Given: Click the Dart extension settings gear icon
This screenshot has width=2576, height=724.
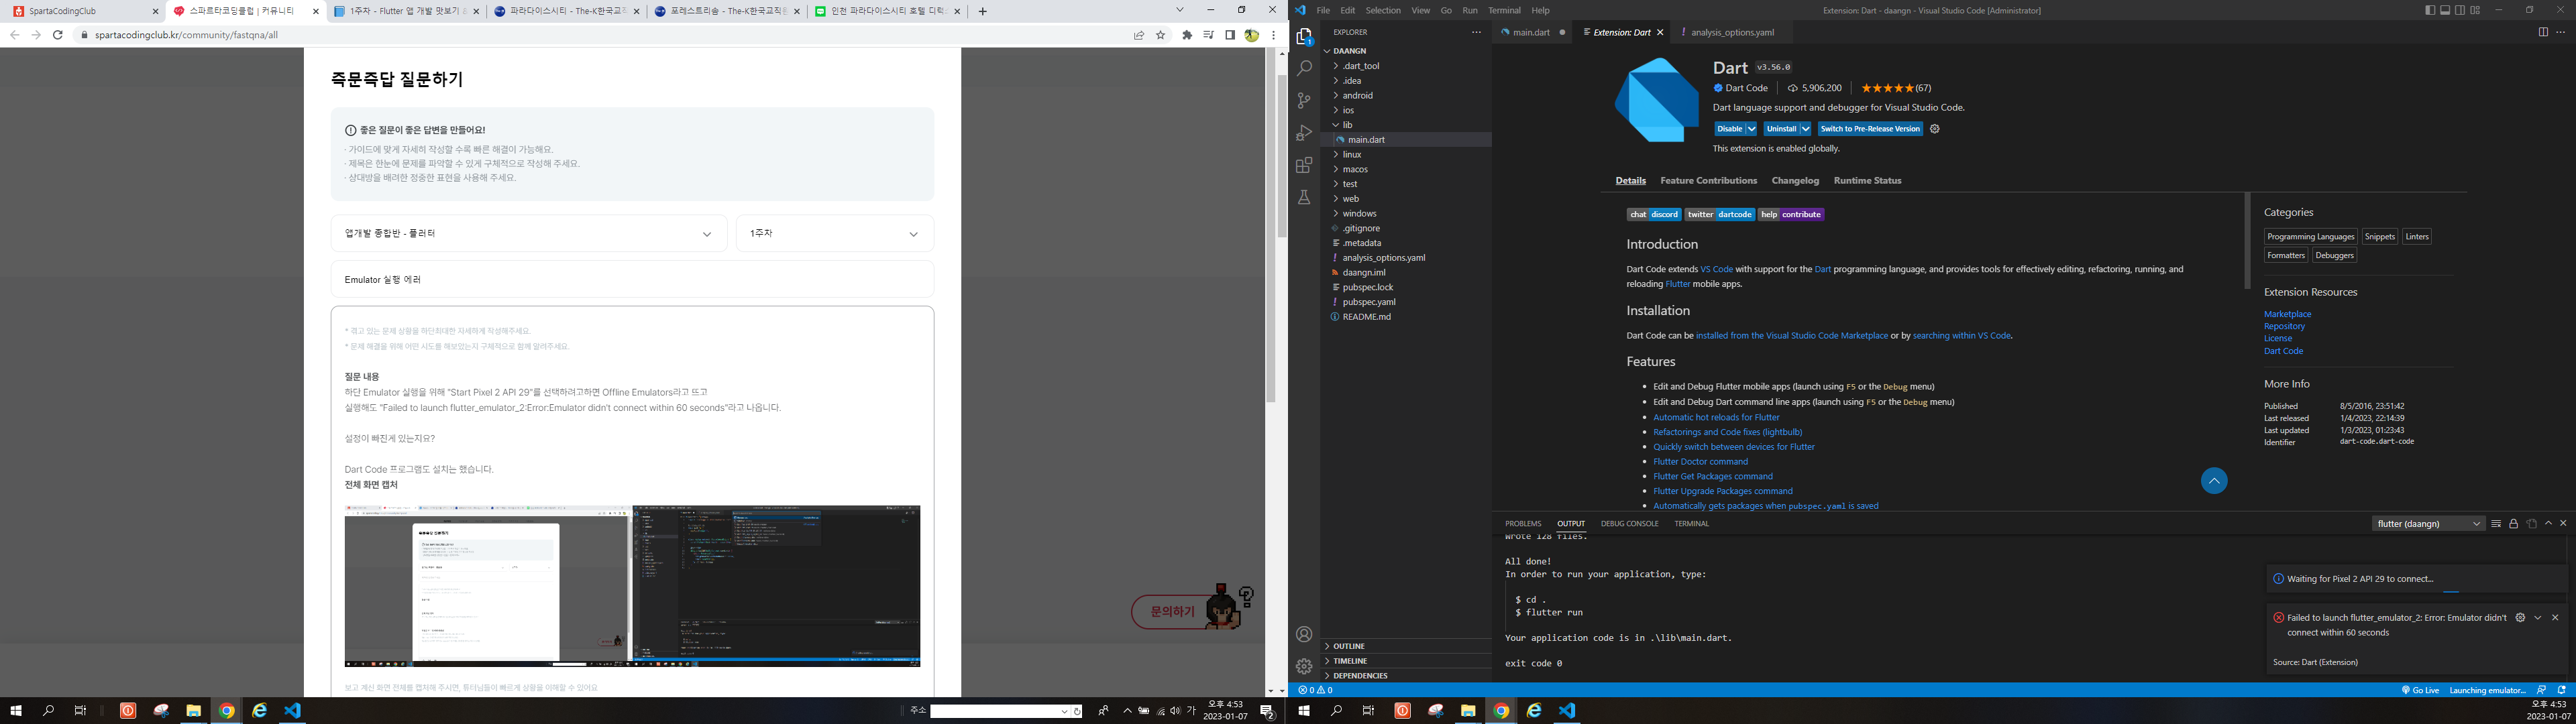Looking at the screenshot, I should point(1934,129).
